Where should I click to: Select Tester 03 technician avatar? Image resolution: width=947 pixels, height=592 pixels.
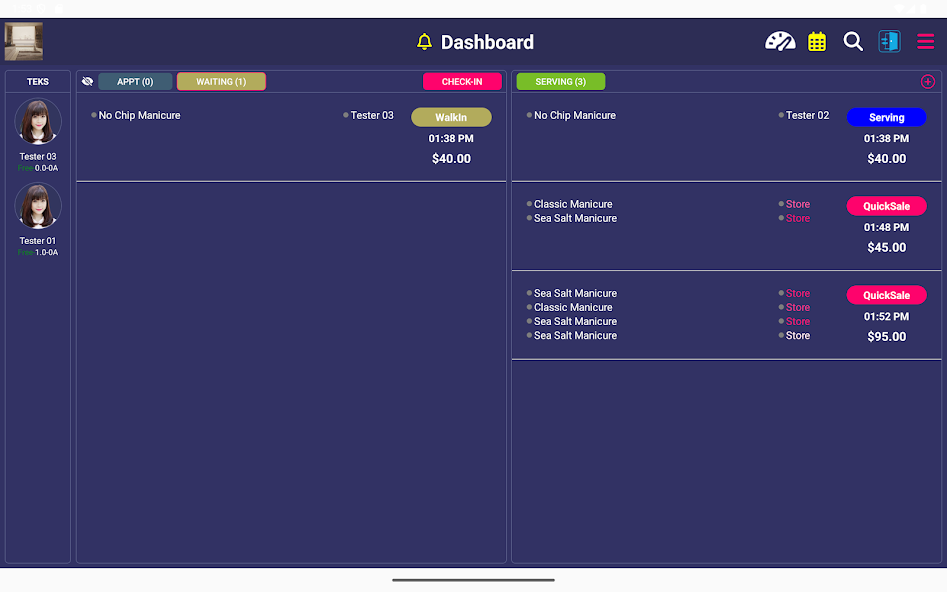click(38, 122)
